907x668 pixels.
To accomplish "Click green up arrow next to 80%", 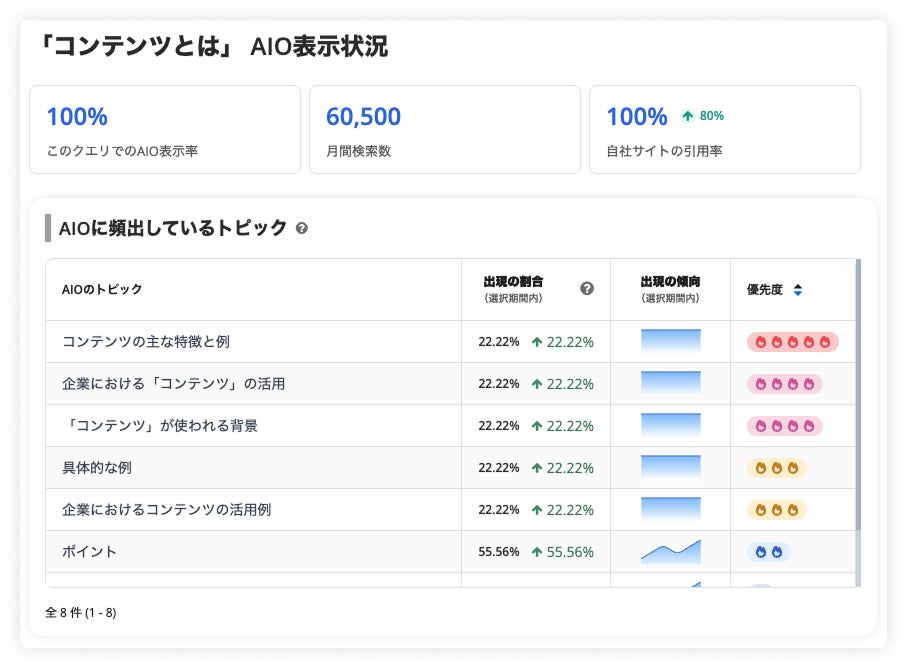I will [x=687, y=116].
